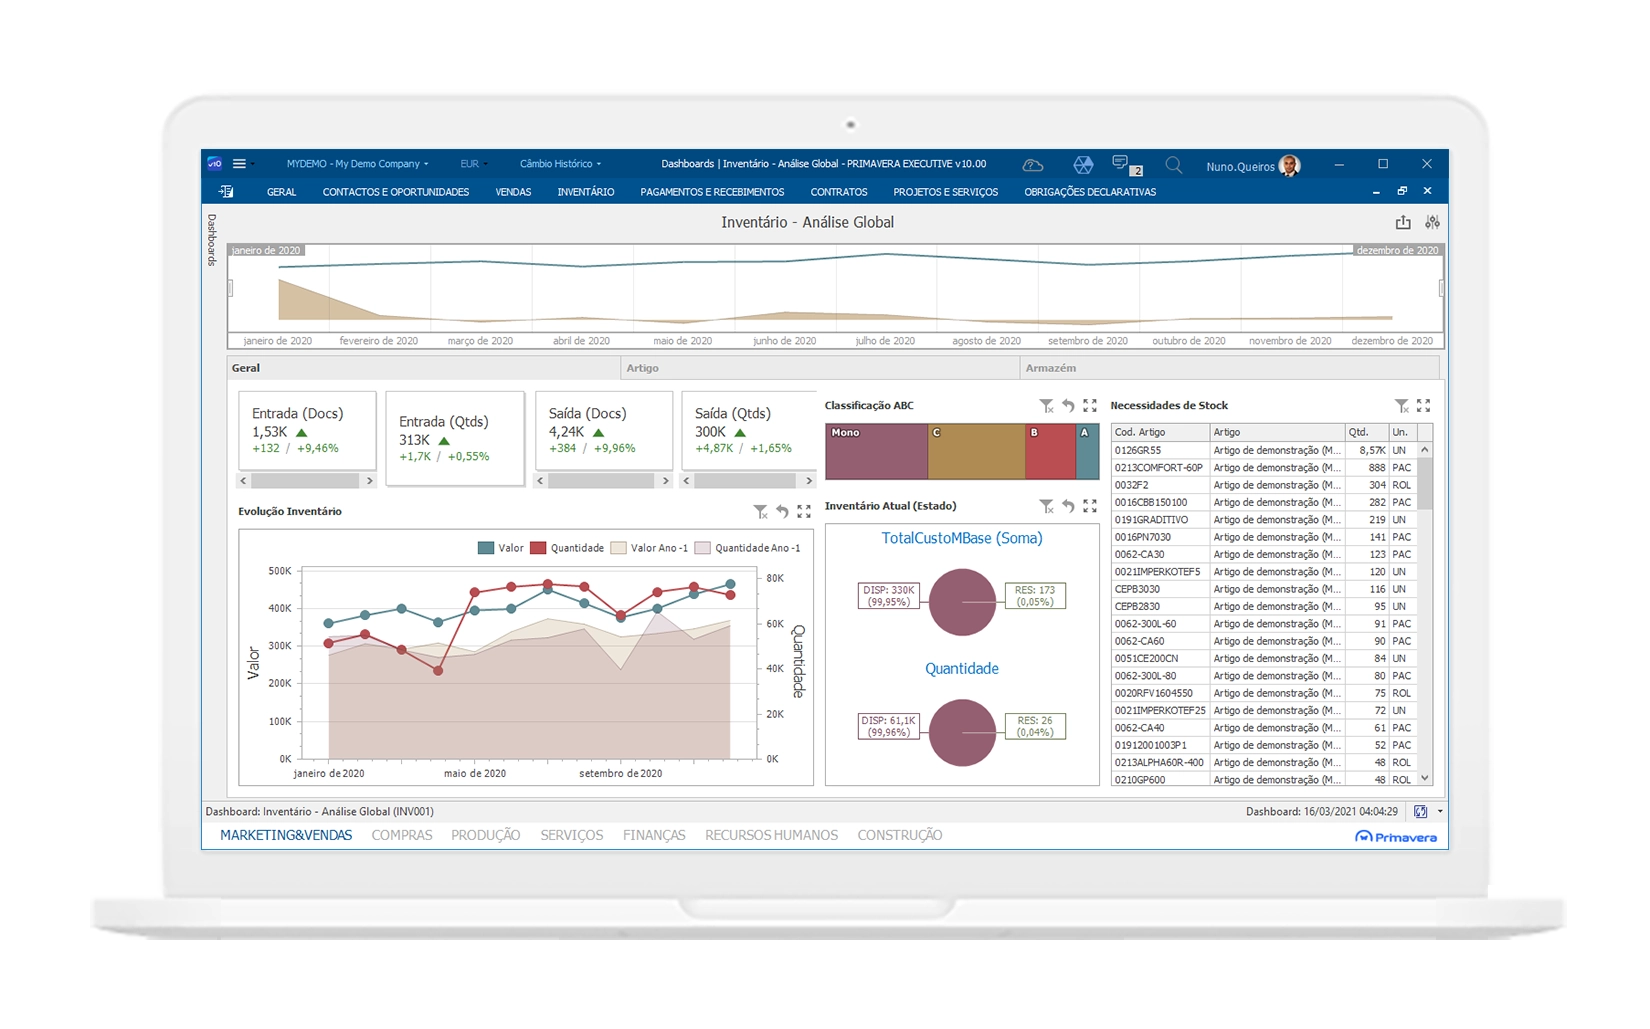Switch to the COMPRAS module

click(402, 836)
